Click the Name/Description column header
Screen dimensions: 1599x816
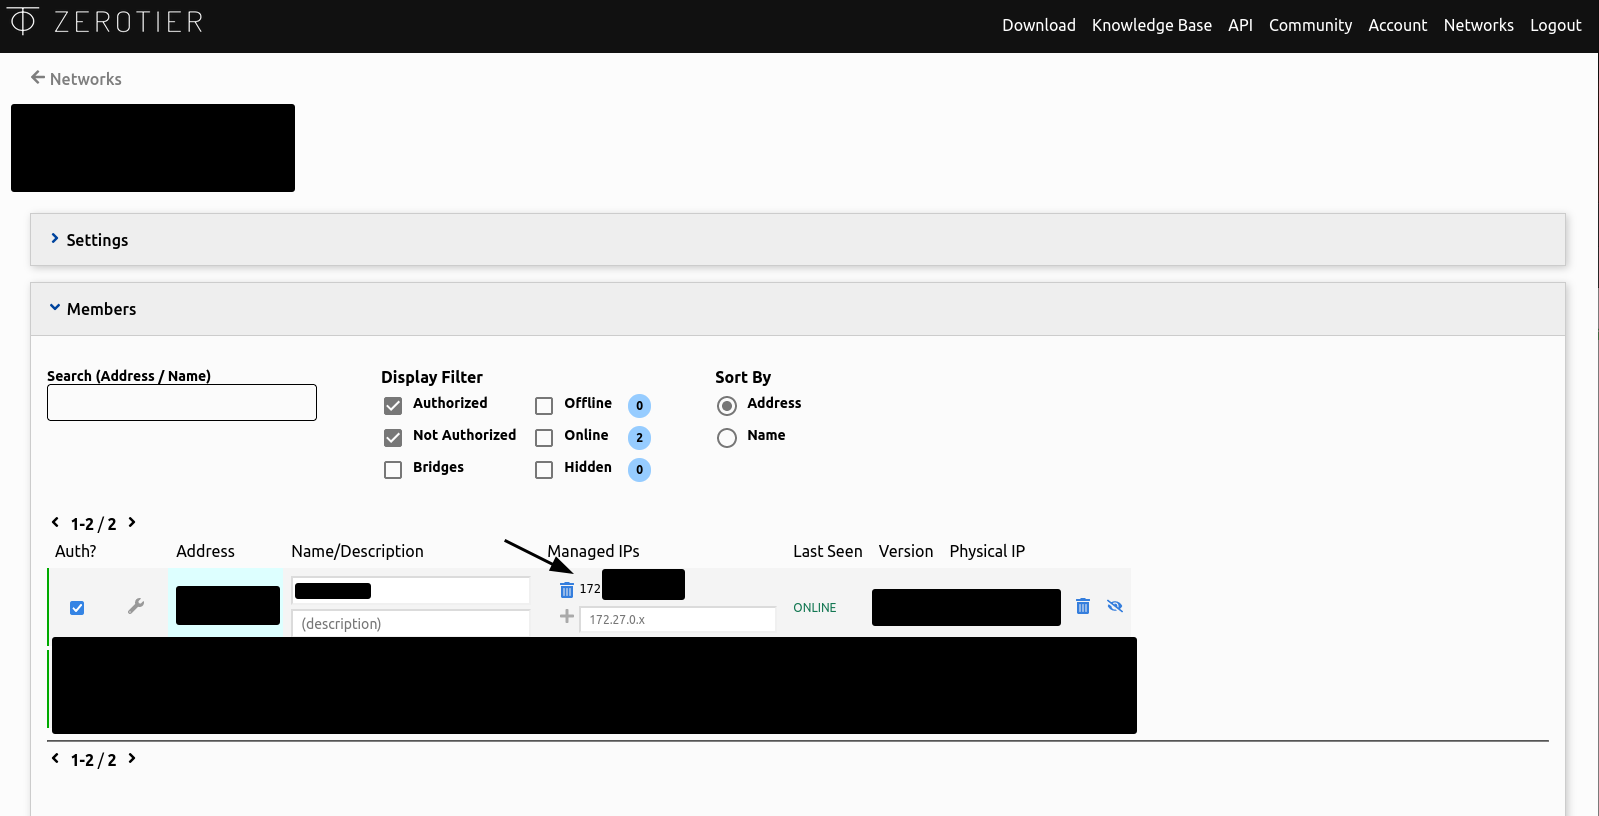(x=357, y=551)
